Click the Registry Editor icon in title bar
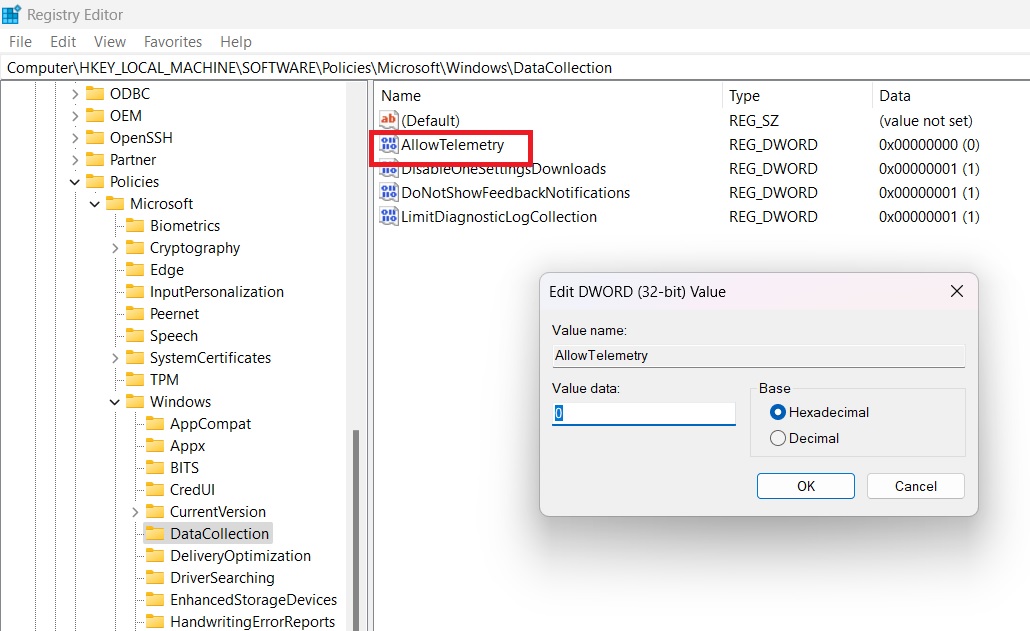The width and height of the screenshot is (1030, 631). 12,14
